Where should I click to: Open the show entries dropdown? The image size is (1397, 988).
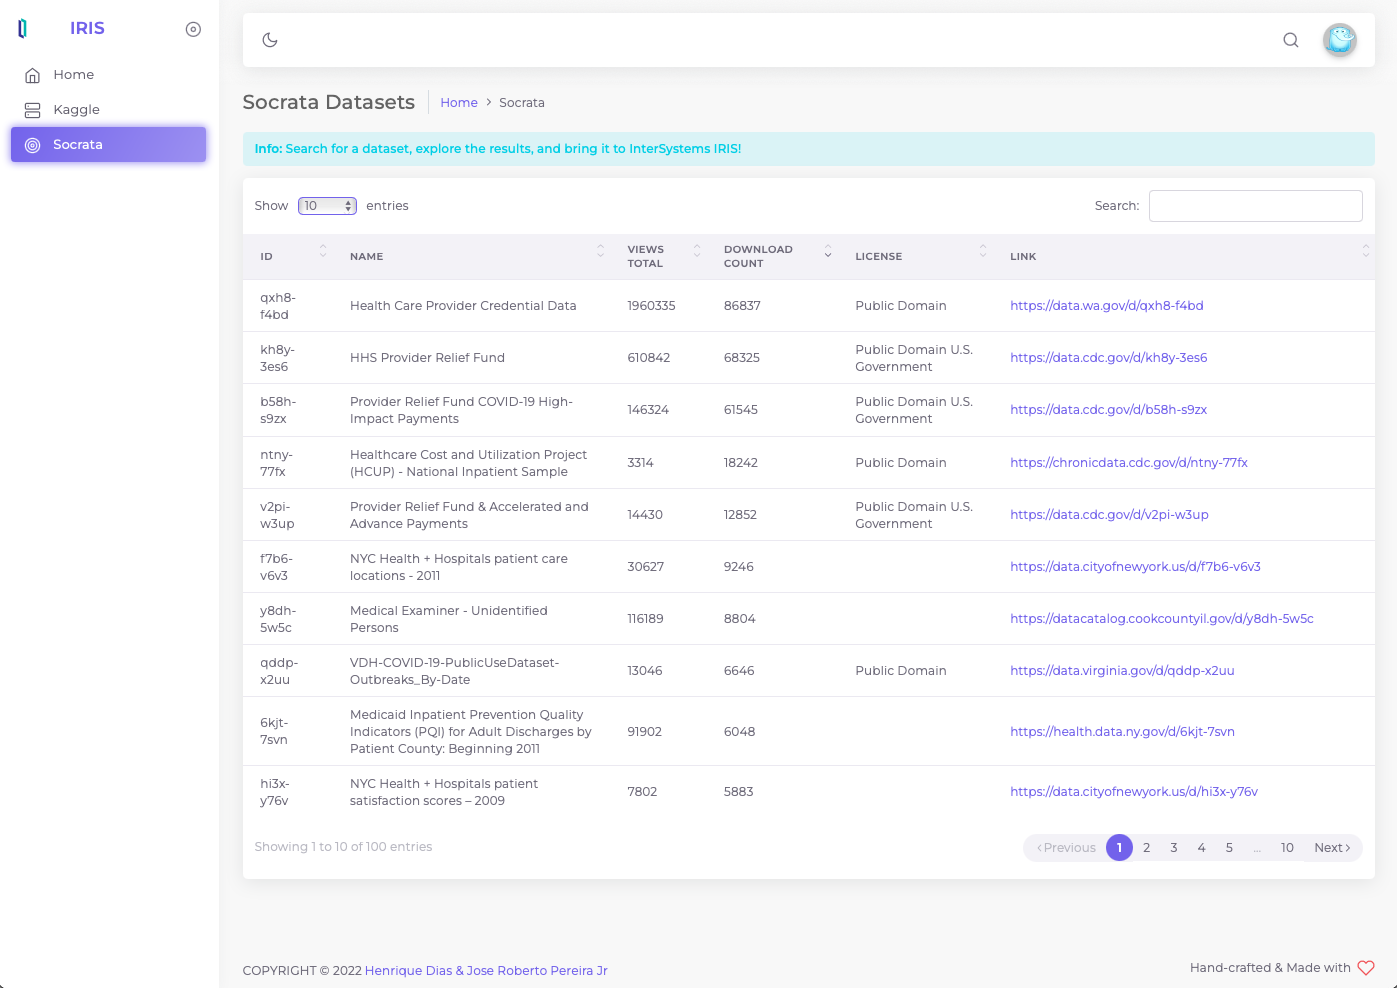[327, 206]
